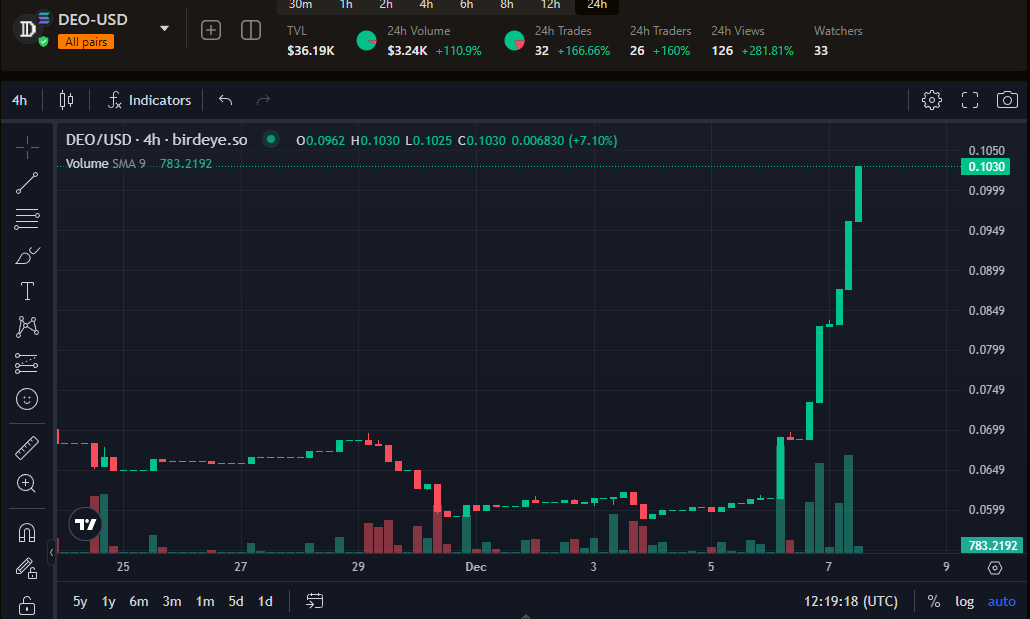
Task: Set chart range to 1y
Action: pyautogui.click(x=108, y=601)
